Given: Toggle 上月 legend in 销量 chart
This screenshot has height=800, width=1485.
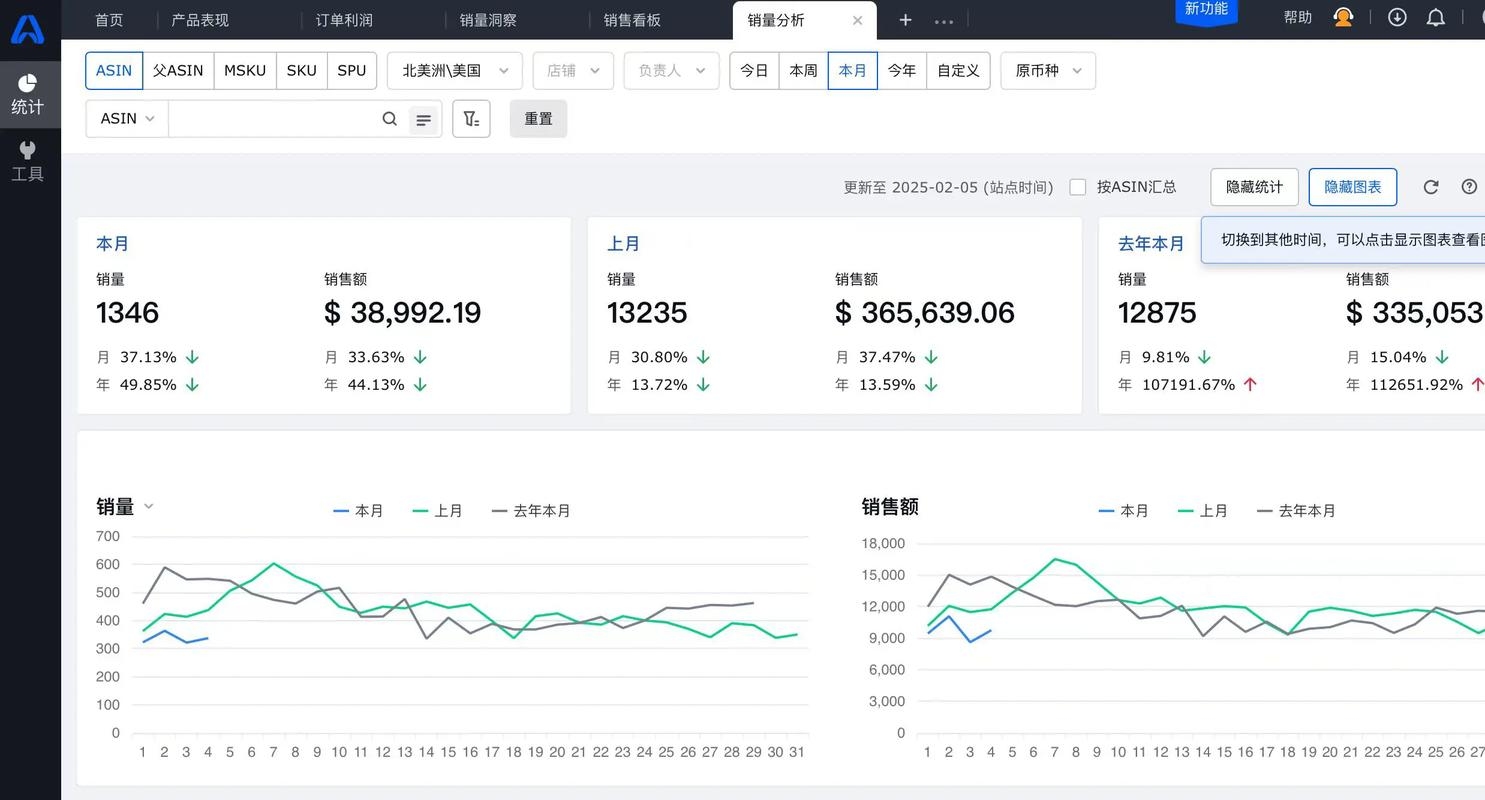Looking at the screenshot, I should tap(437, 511).
